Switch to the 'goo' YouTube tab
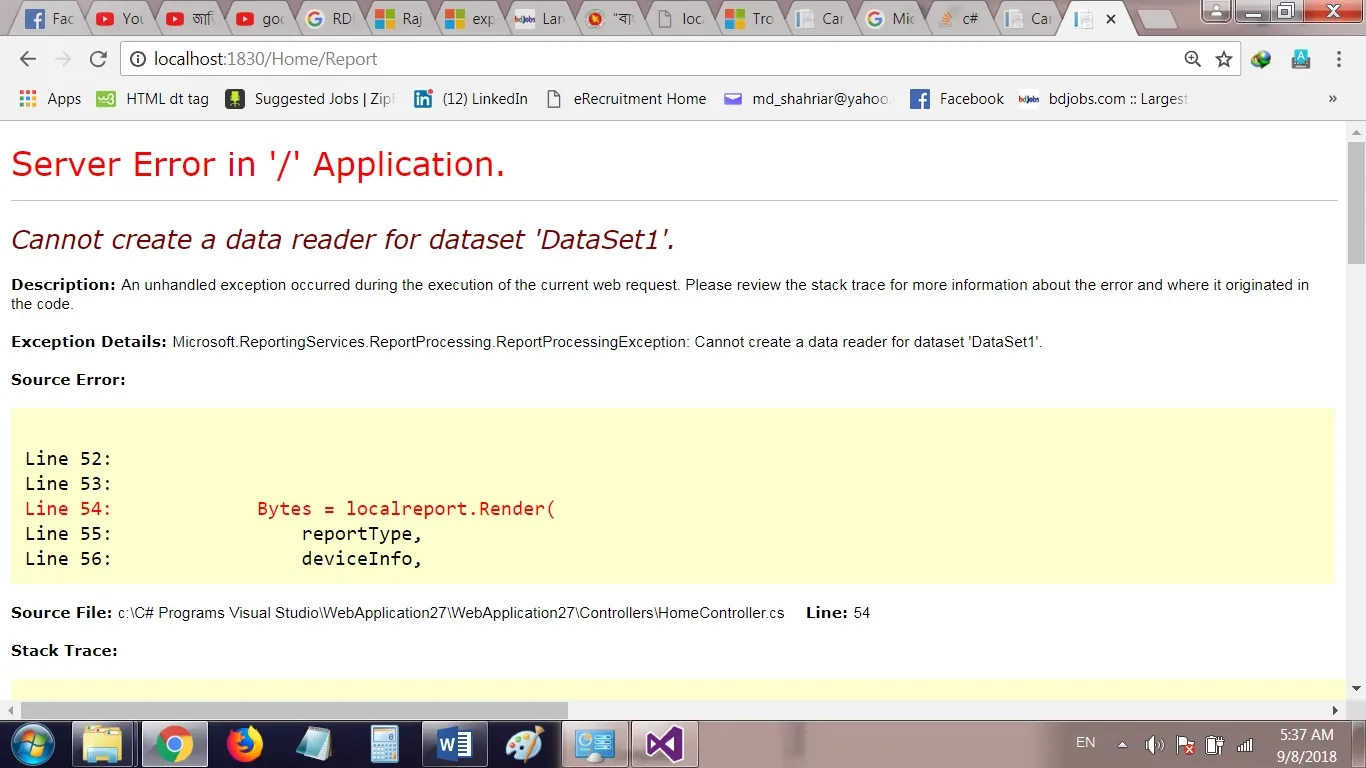The image size is (1366, 768). (258, 19)
